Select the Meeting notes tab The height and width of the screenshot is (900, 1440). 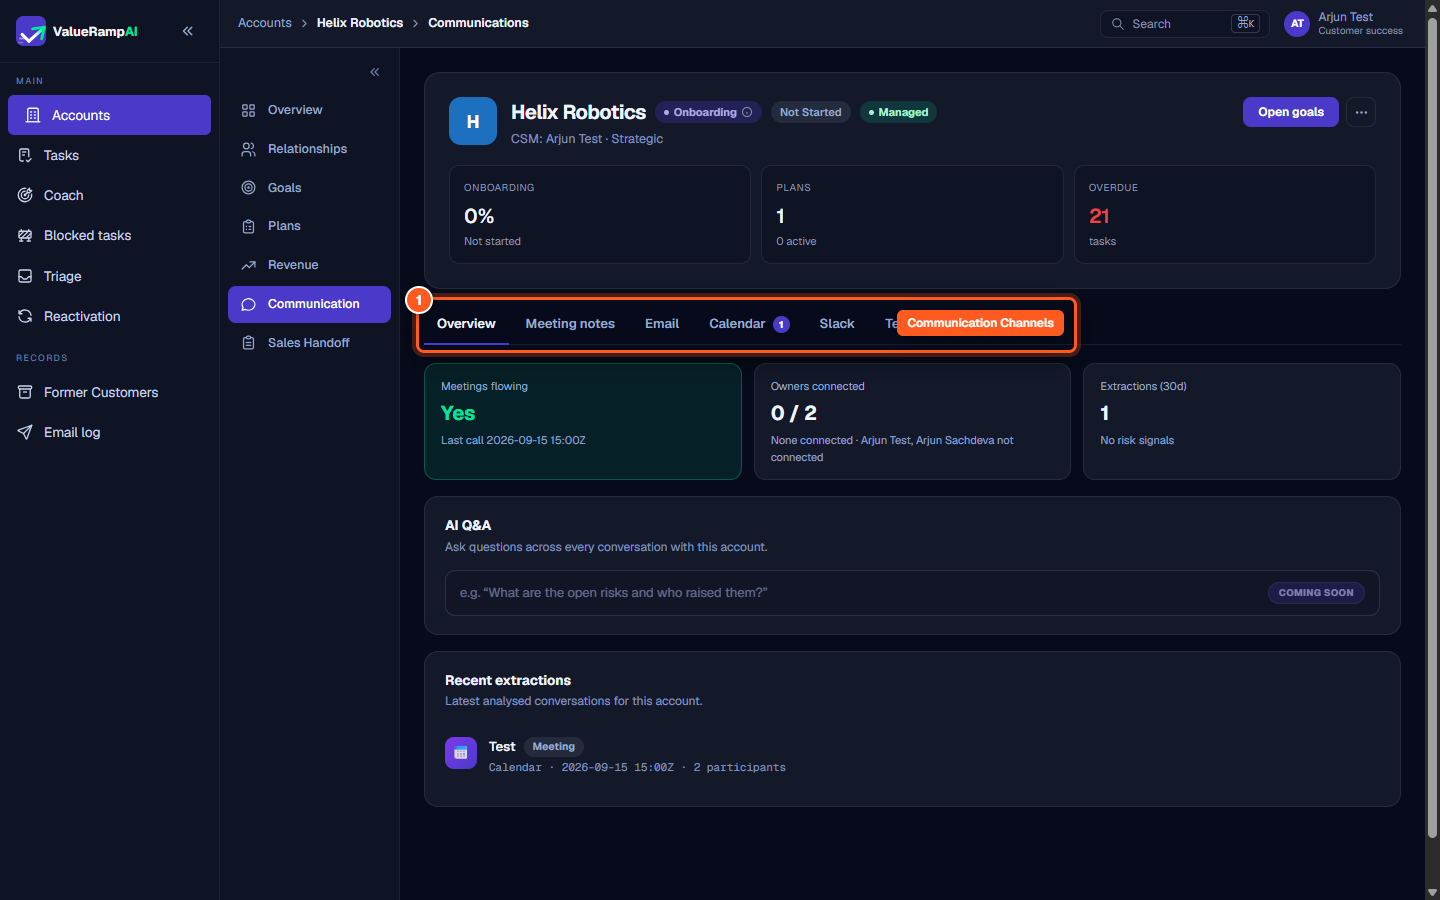click(570, 324)
